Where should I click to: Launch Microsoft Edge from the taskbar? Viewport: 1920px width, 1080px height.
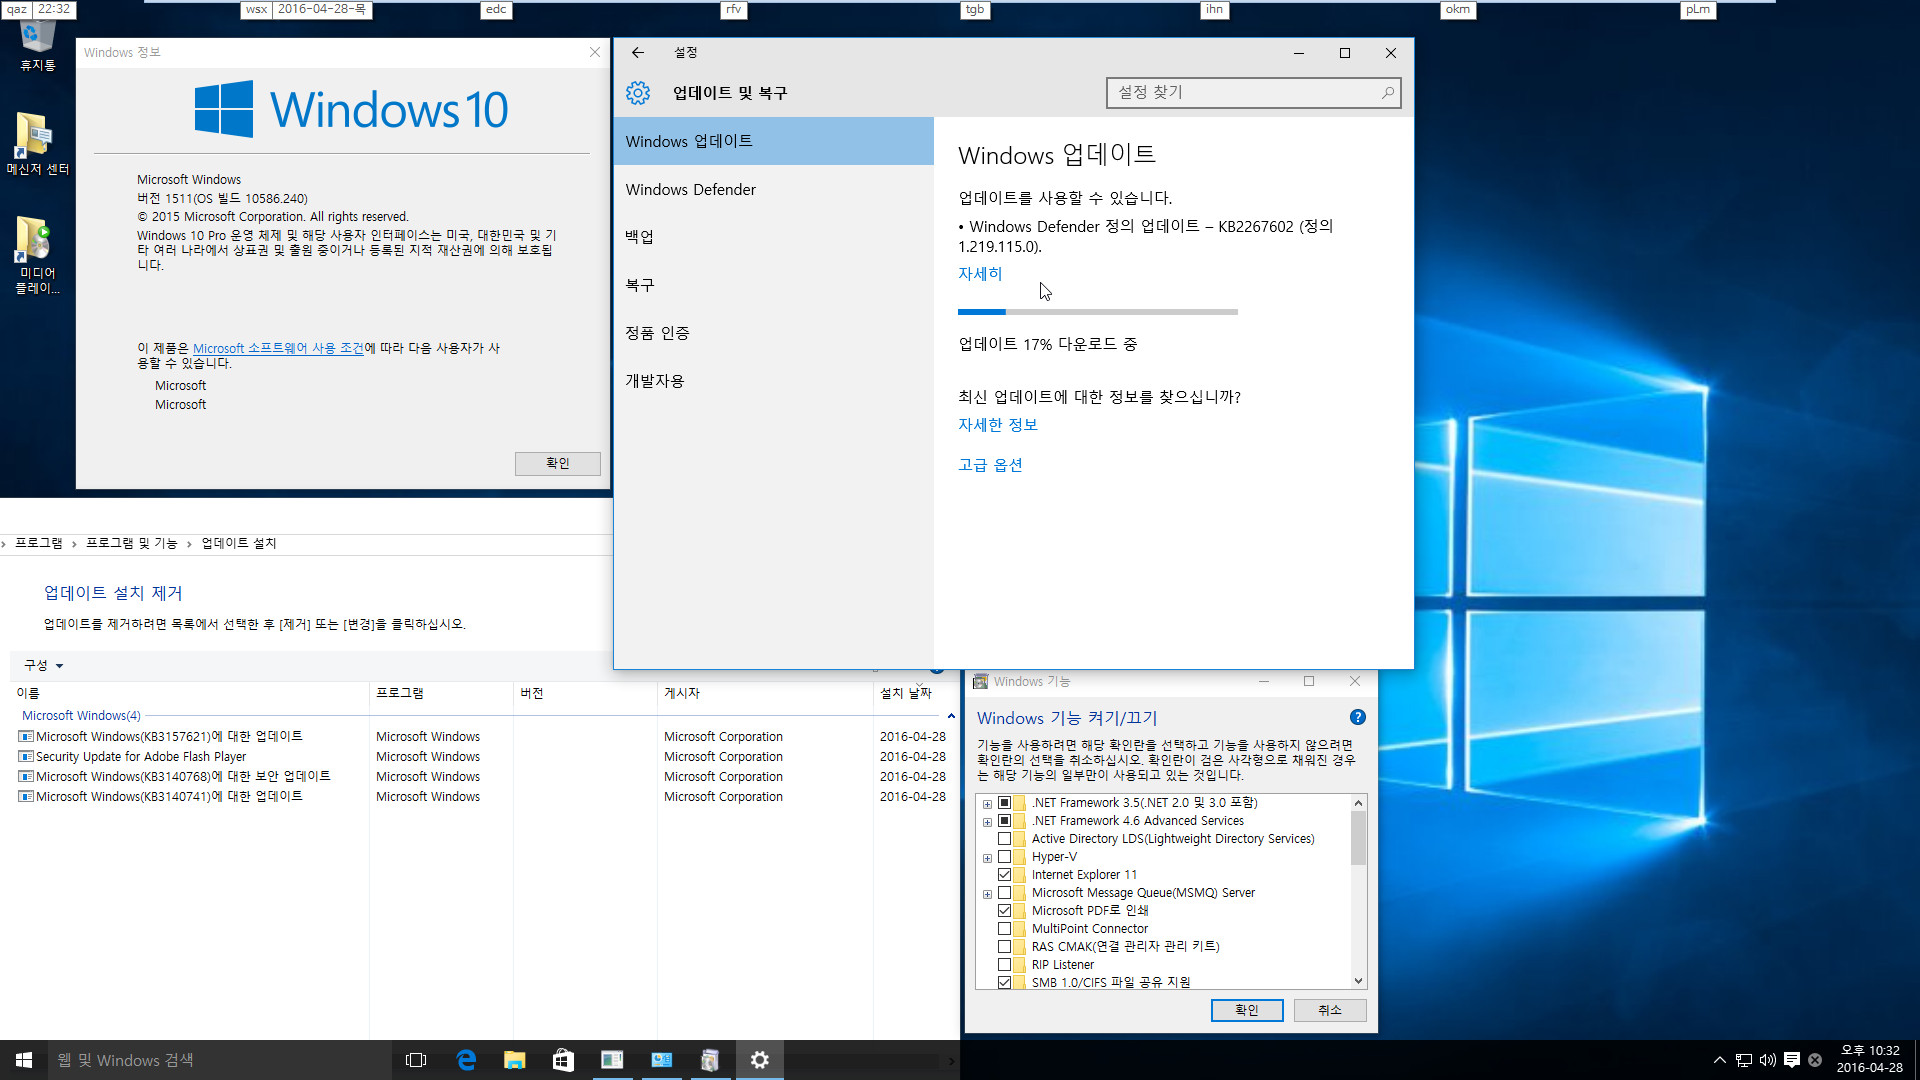click(x=466, y=1060)
